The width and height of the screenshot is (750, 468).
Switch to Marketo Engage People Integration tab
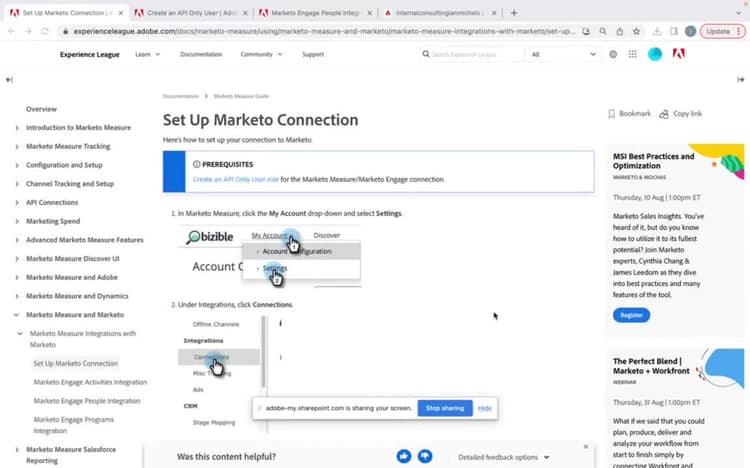(x=316, y=13)
